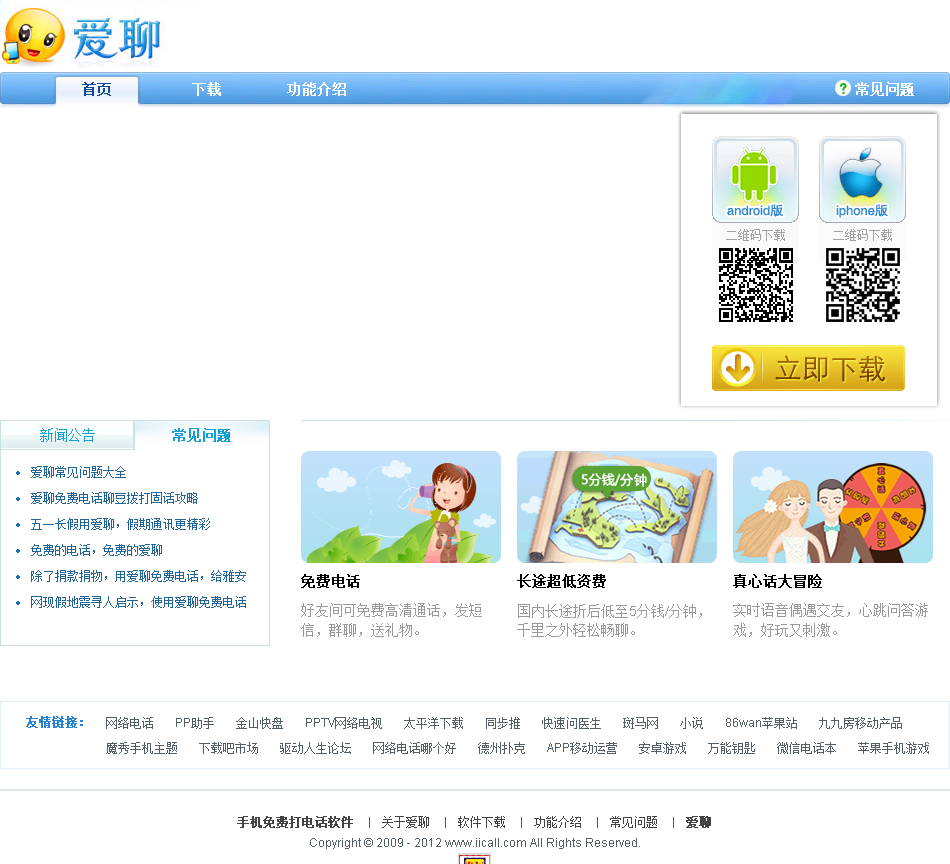The height and width of the screenshot is (864, 950).
Task: Open the 金山快盘 friend link
Action: tap(259, 723)
